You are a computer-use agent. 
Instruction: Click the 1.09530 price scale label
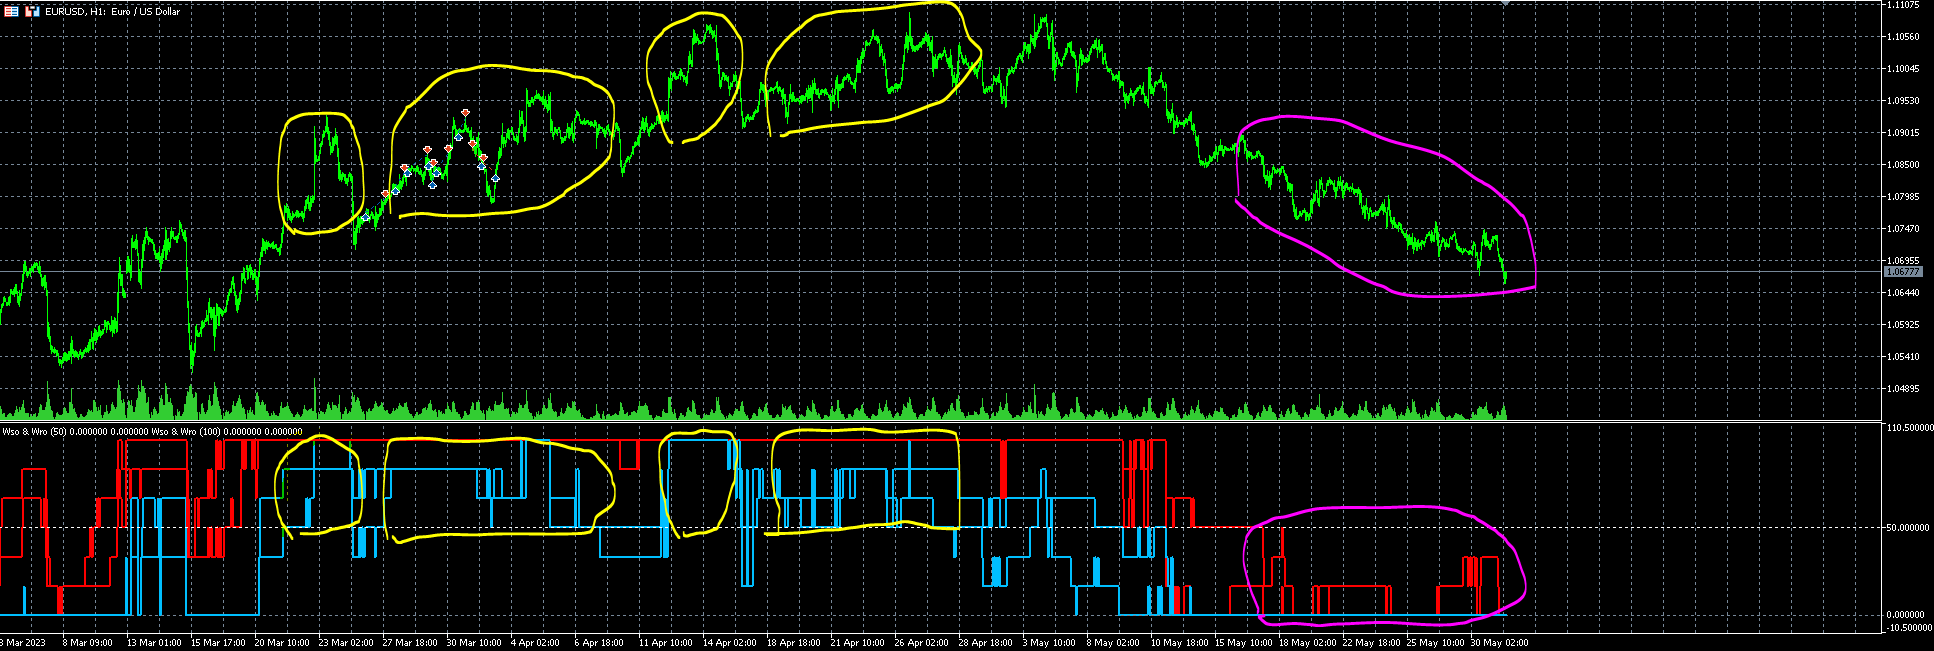tap(1903, 101)
